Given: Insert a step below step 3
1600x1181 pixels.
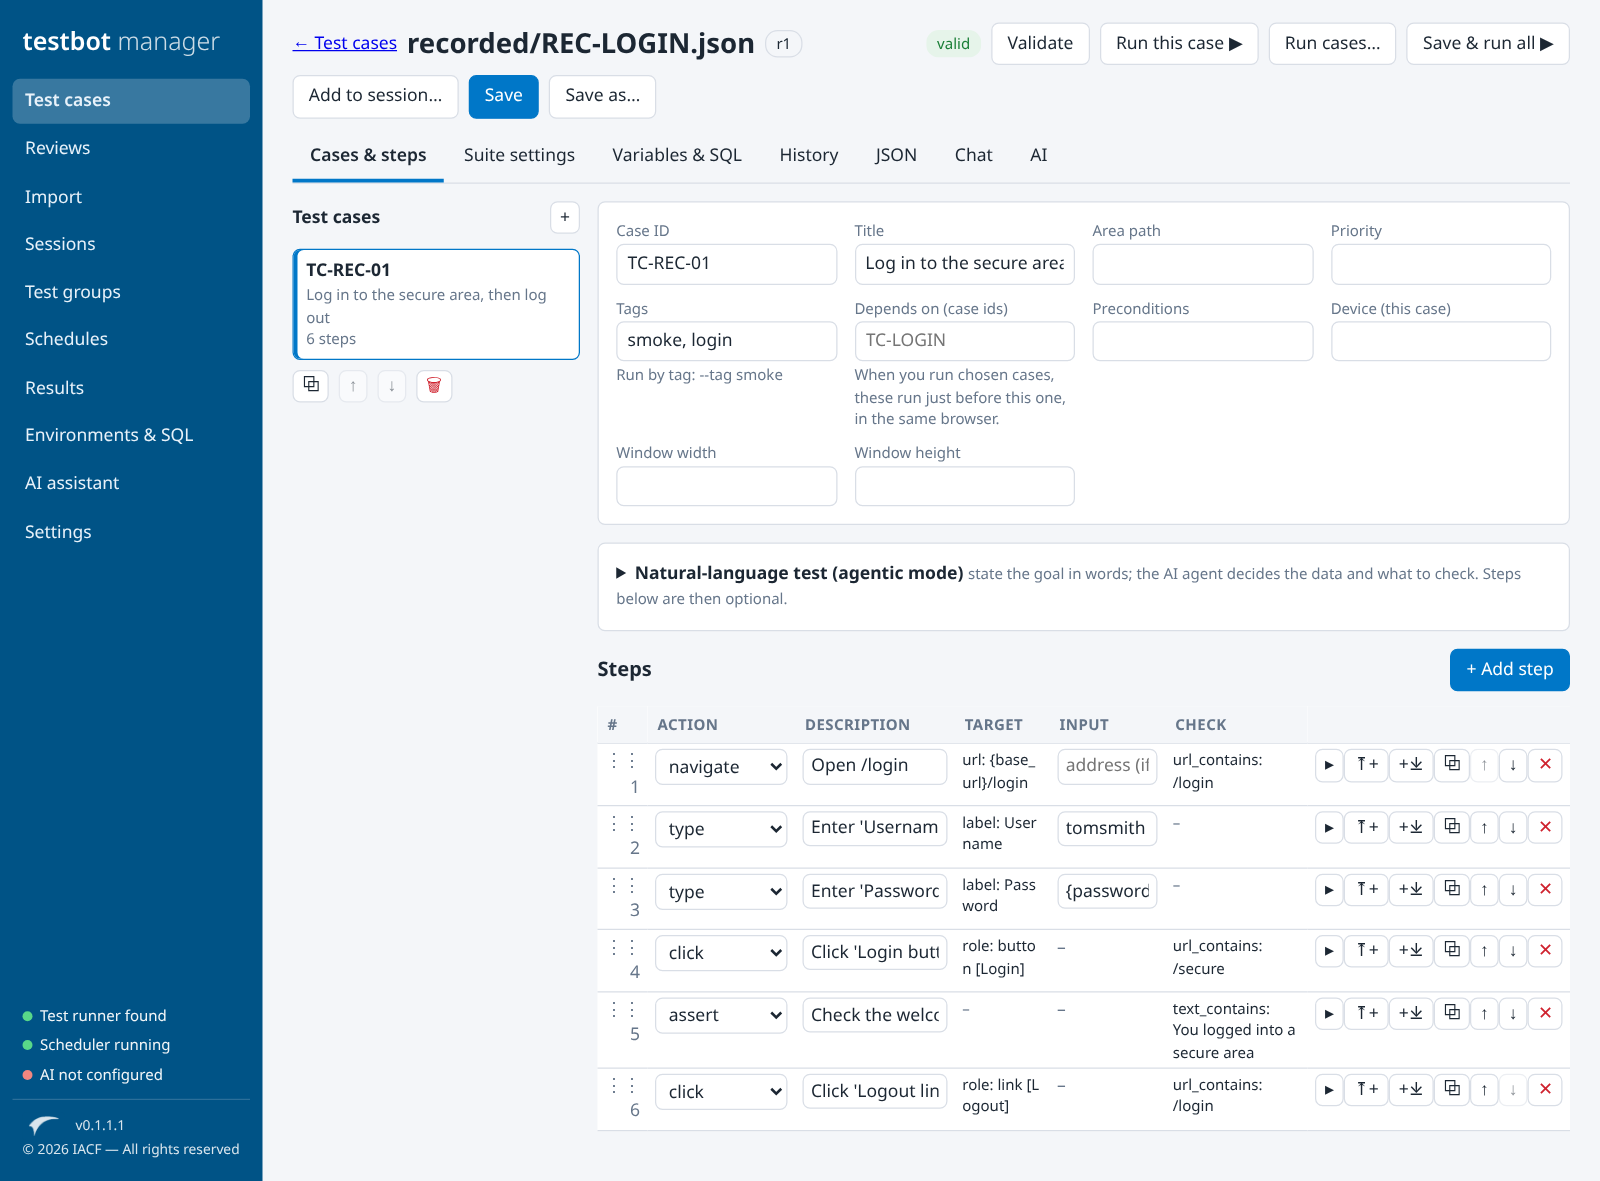Looking at the screenshot, I should tap(1410, 889).
